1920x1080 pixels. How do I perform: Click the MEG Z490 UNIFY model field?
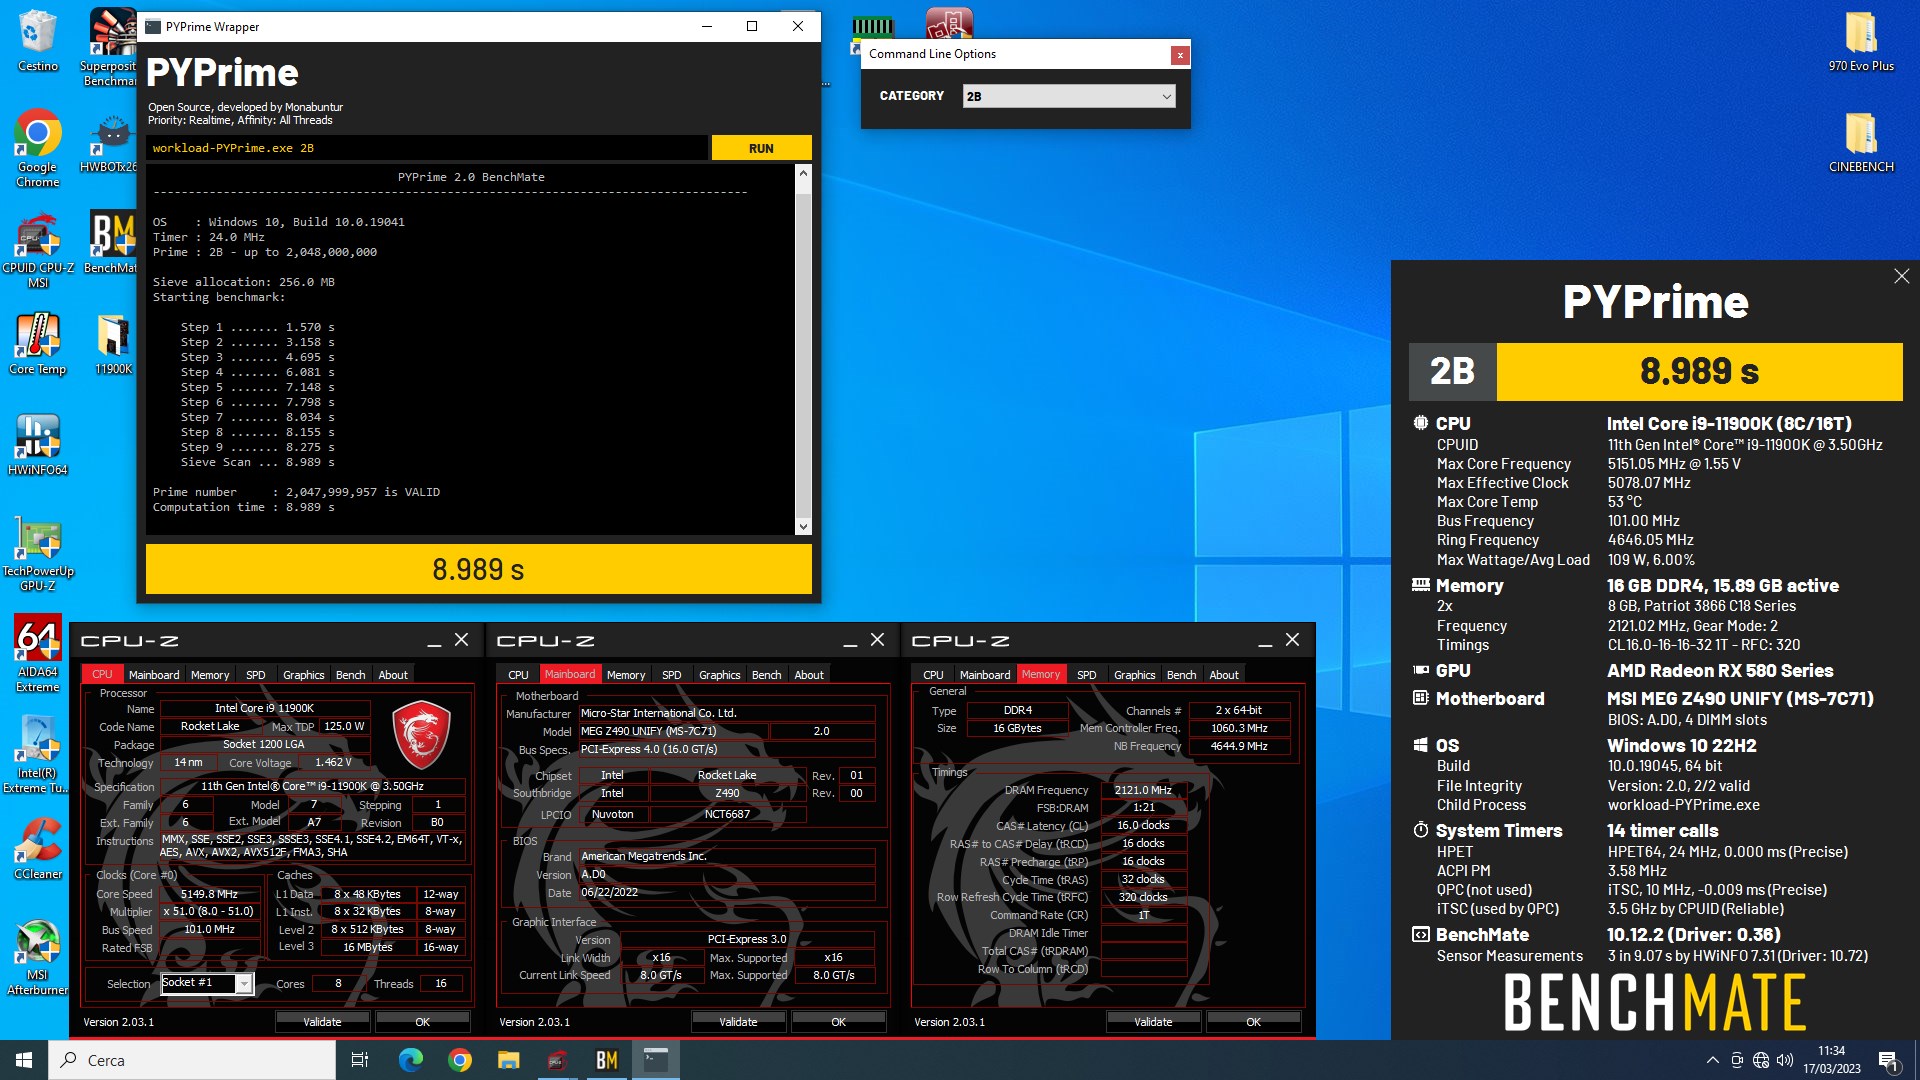click(673, 731)
